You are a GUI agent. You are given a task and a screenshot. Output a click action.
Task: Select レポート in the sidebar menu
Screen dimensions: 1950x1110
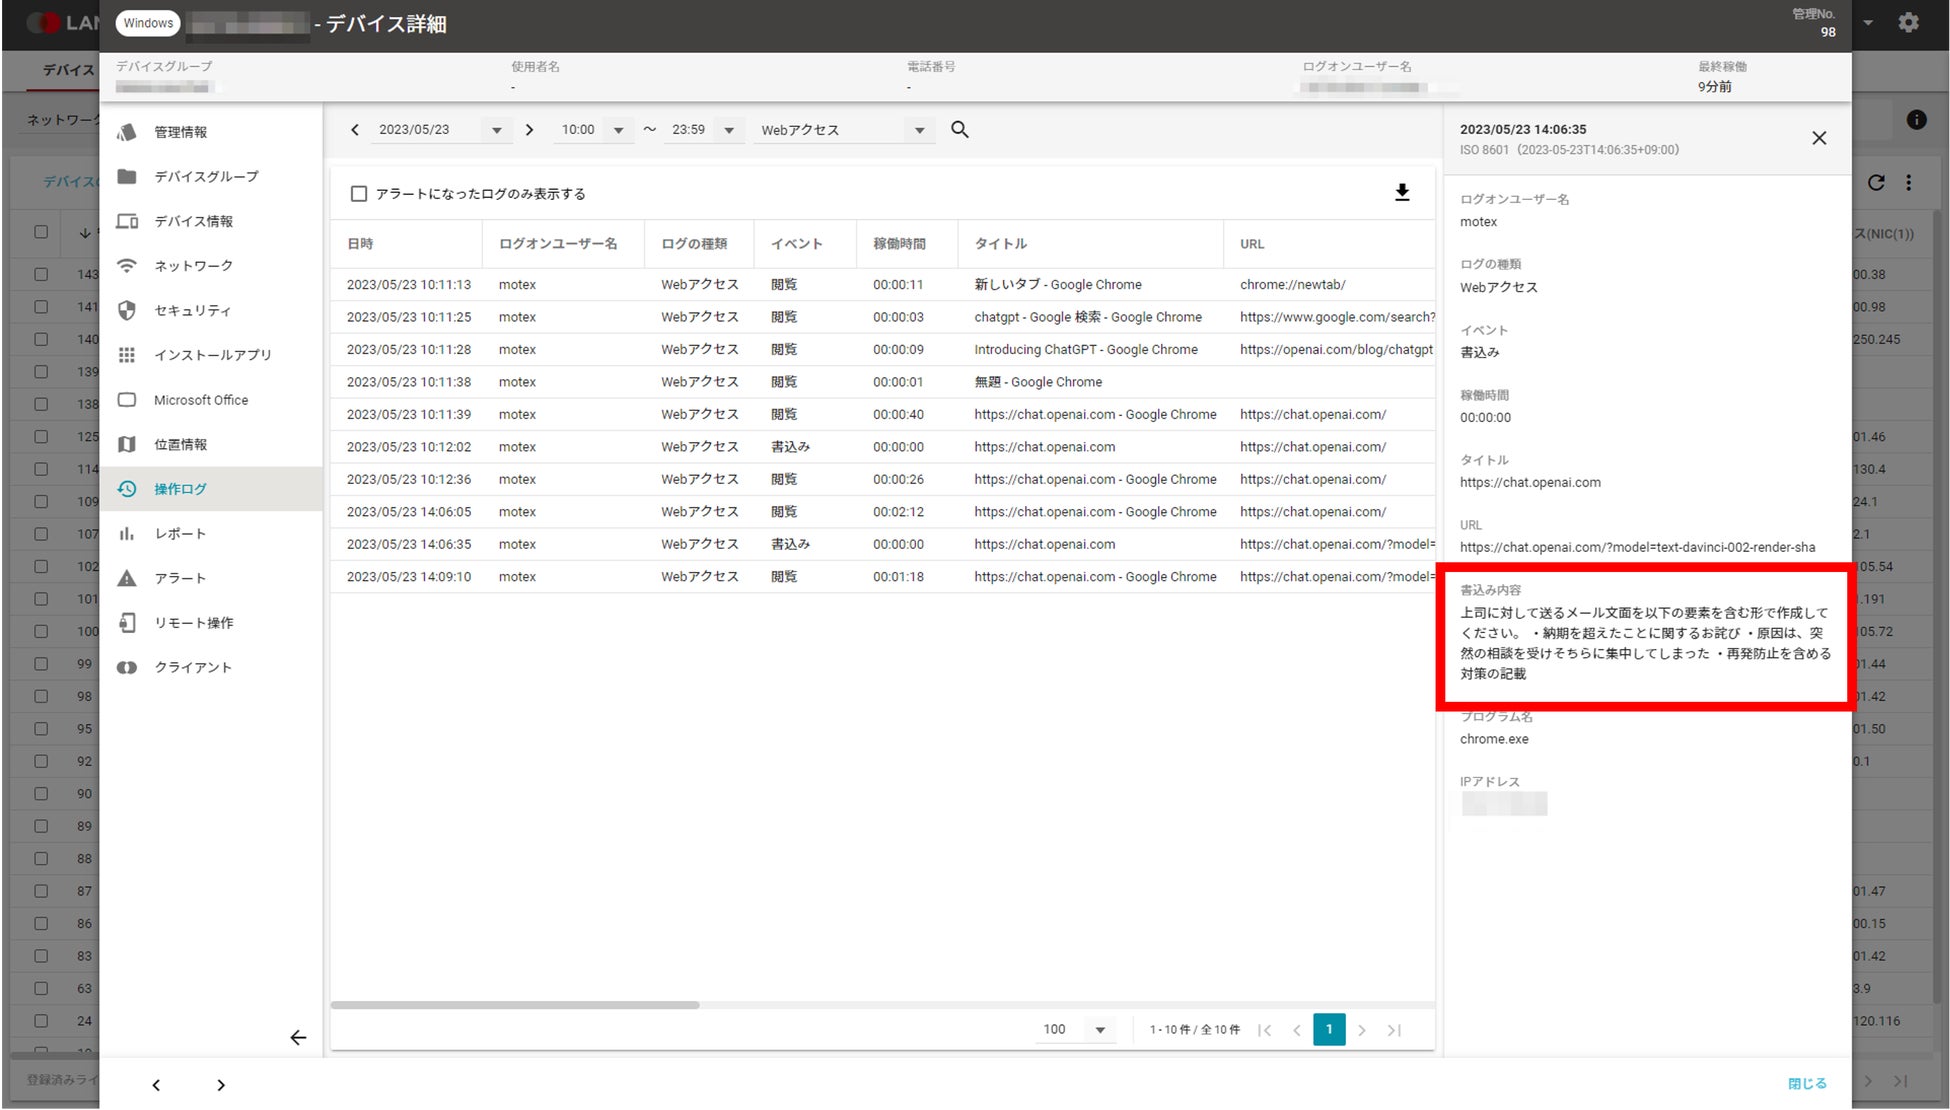tap(180, 534)
